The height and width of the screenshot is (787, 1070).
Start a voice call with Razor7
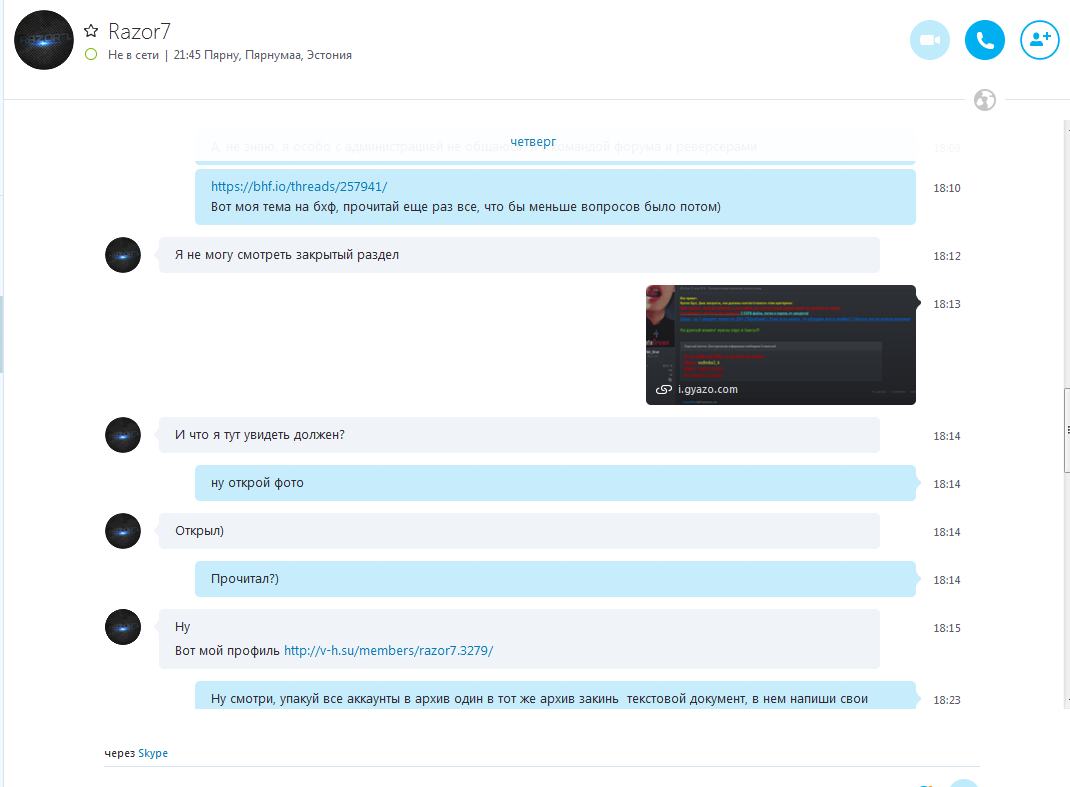pyautogui.click(x=985, y=40)
